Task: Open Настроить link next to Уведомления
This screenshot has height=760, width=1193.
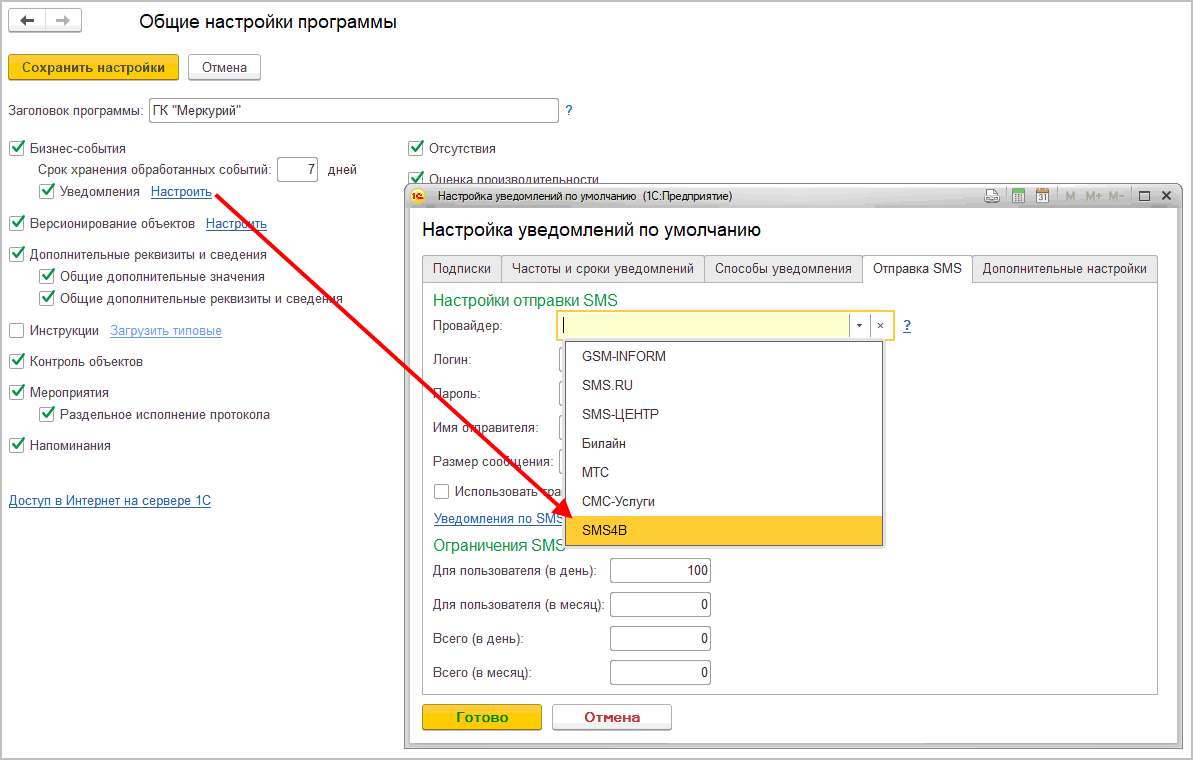Action: [x=181, y=192]
